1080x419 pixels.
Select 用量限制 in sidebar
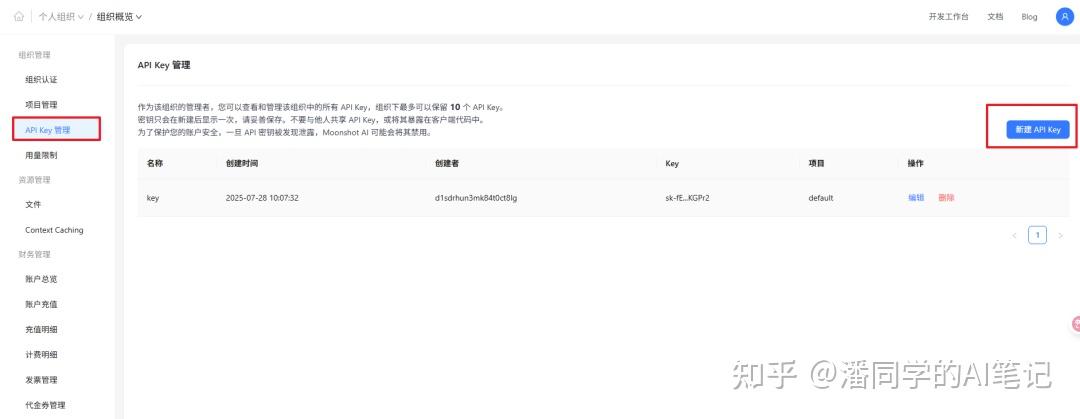click(x=41, y=155)
